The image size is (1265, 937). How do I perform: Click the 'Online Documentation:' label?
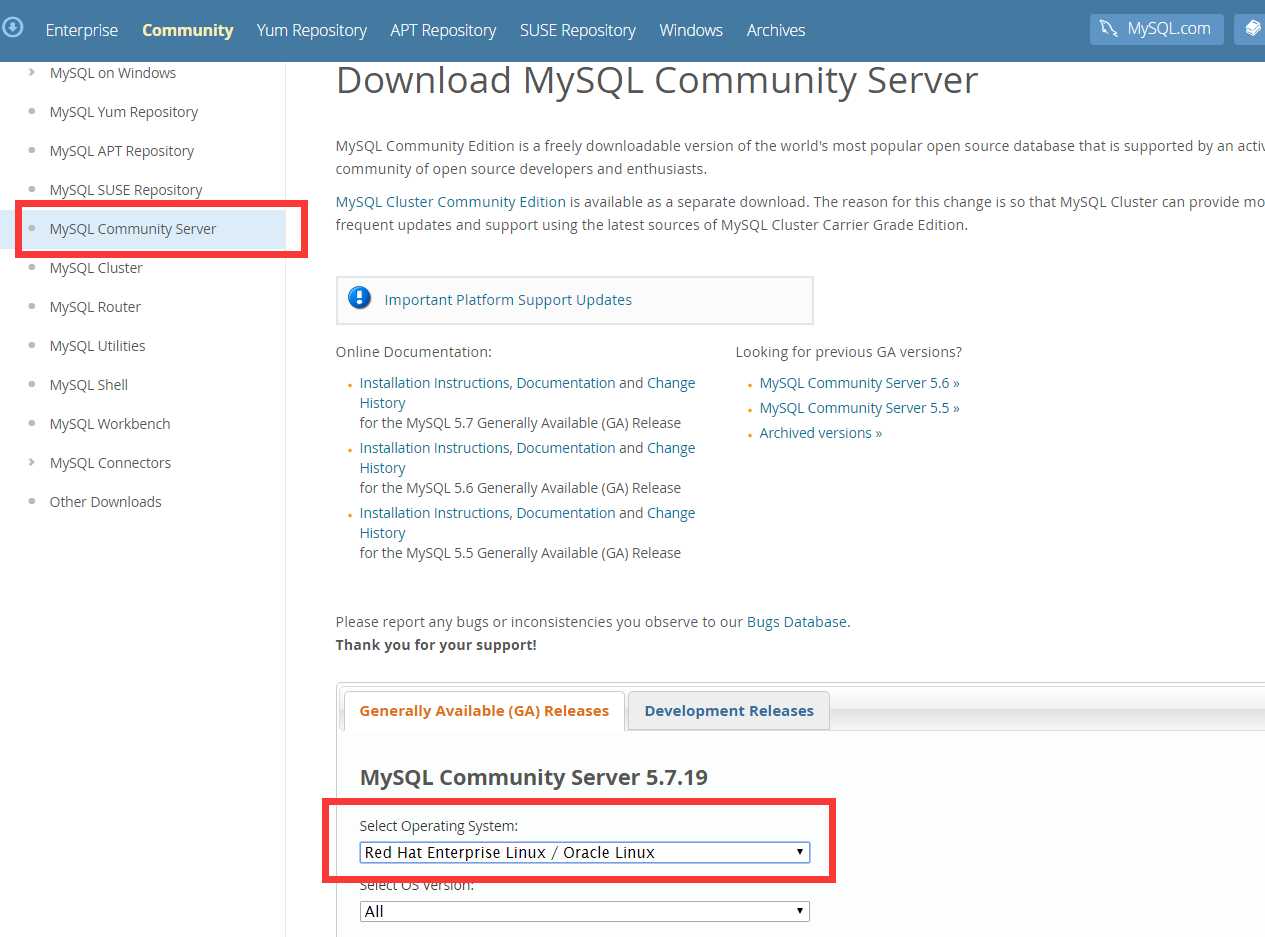[x=414, y=352]
